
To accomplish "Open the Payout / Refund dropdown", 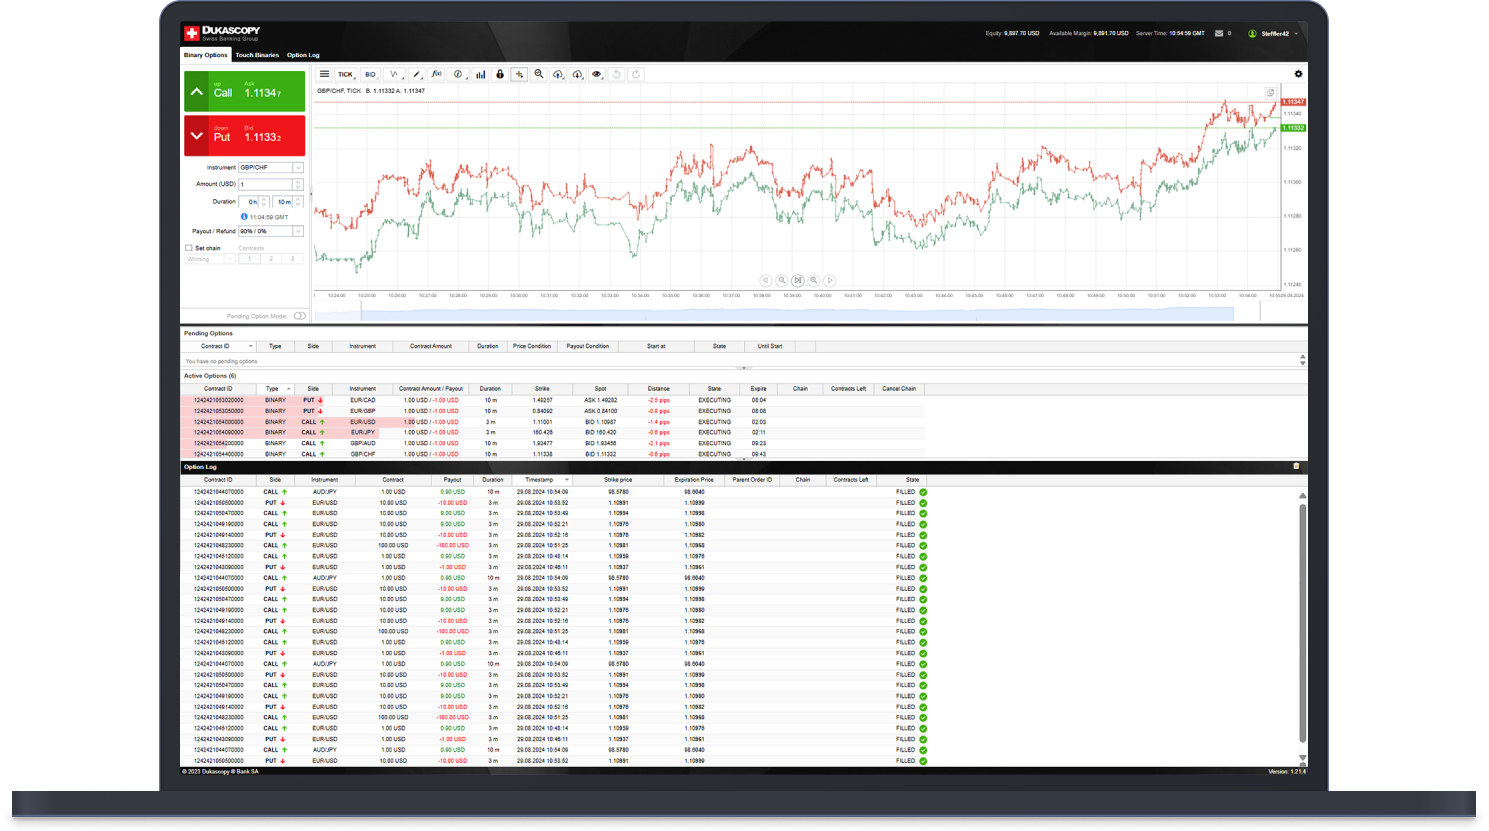I will [x=271, y=231].
